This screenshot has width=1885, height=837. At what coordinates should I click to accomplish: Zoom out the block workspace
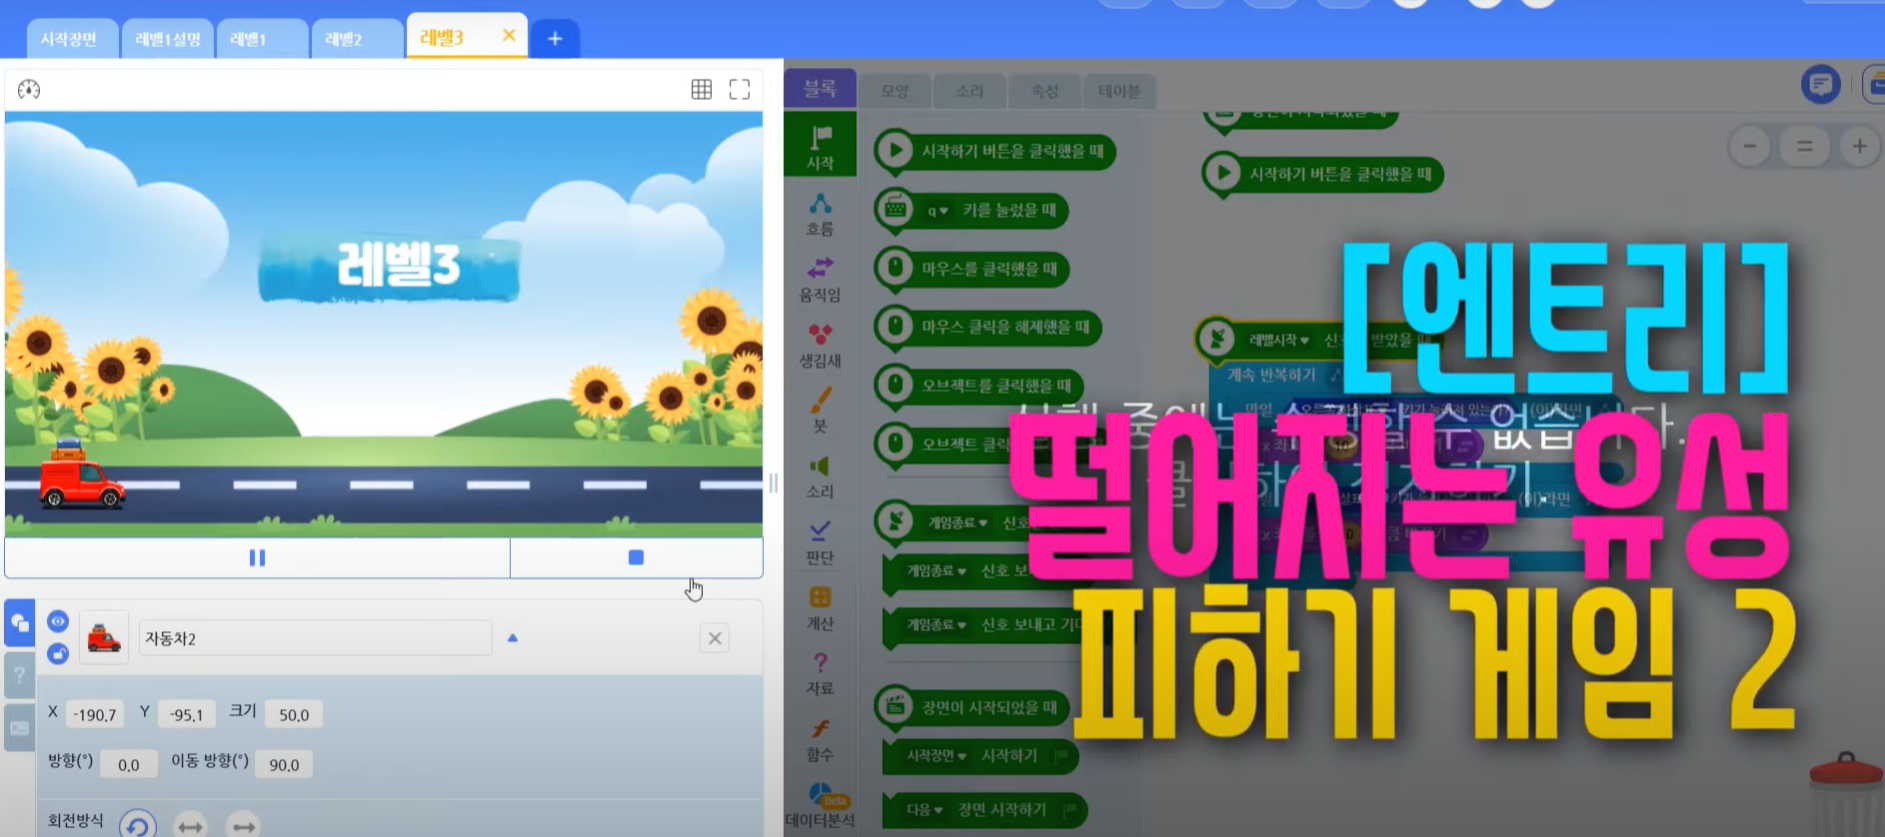[x=1750, y=147]
